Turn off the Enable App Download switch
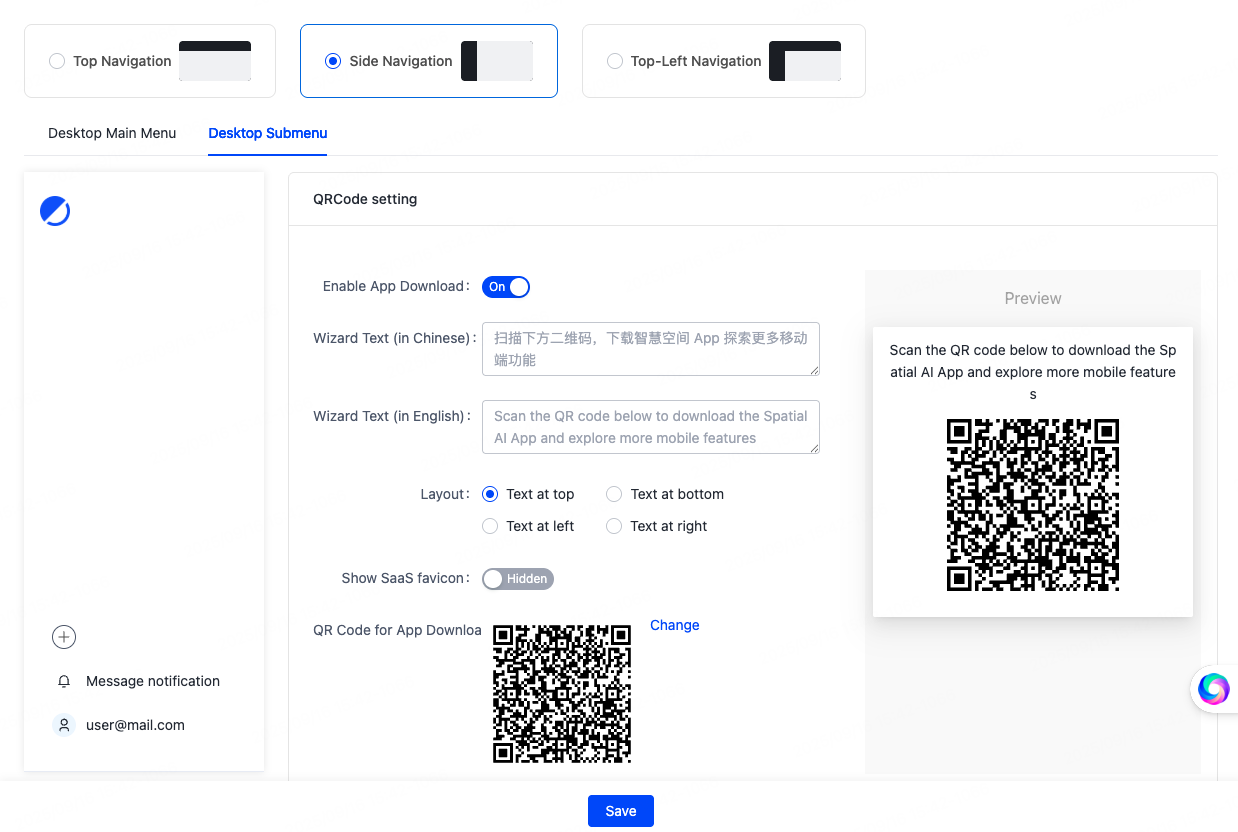This screenshot has height=832, width=1238. pyautogui.click(x=505, y=287)
